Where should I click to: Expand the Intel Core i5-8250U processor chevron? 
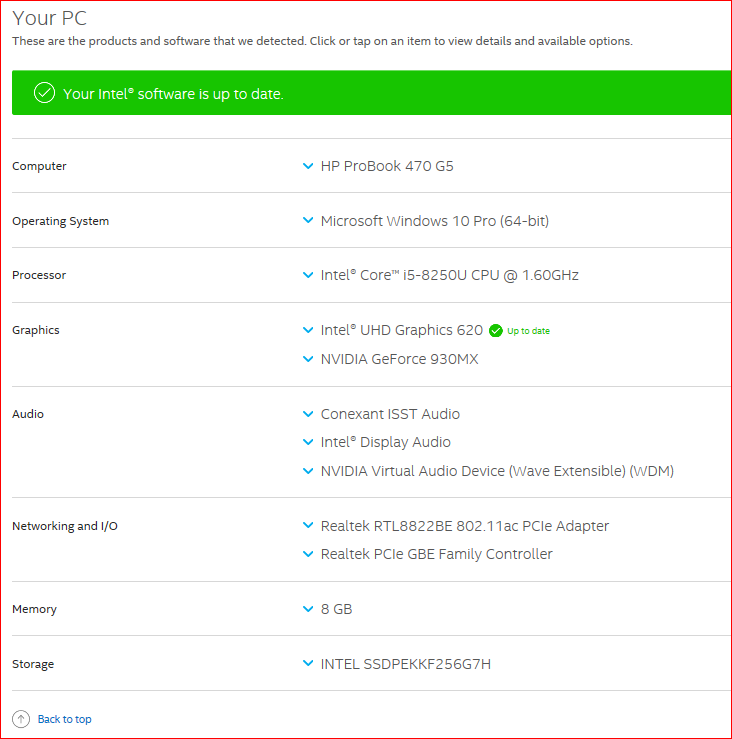point(308,275)
